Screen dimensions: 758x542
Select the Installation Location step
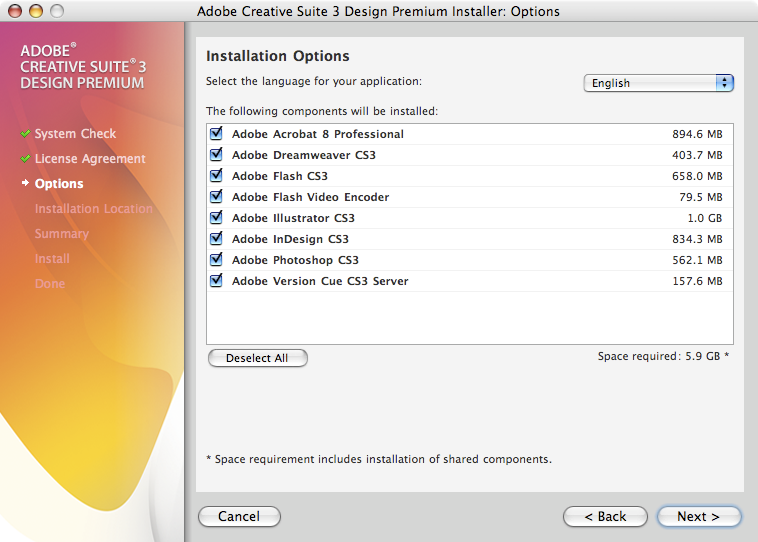pyautogui.click(x=94, y=209)
